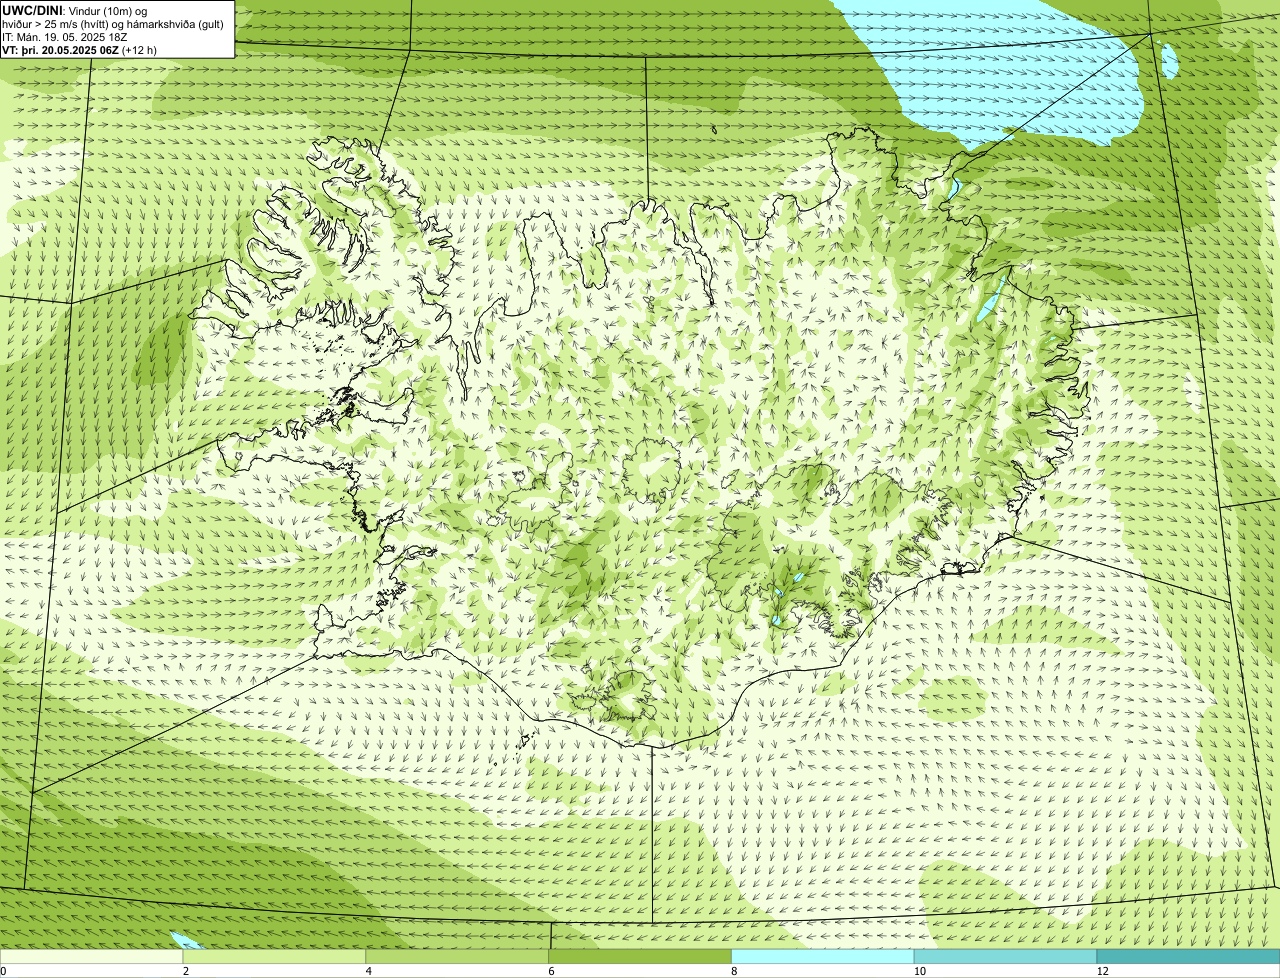Click the 6–8 m/s dark green legend swatch
Image resolution: width=1280 pixels, height=978 pixels.
640,957
